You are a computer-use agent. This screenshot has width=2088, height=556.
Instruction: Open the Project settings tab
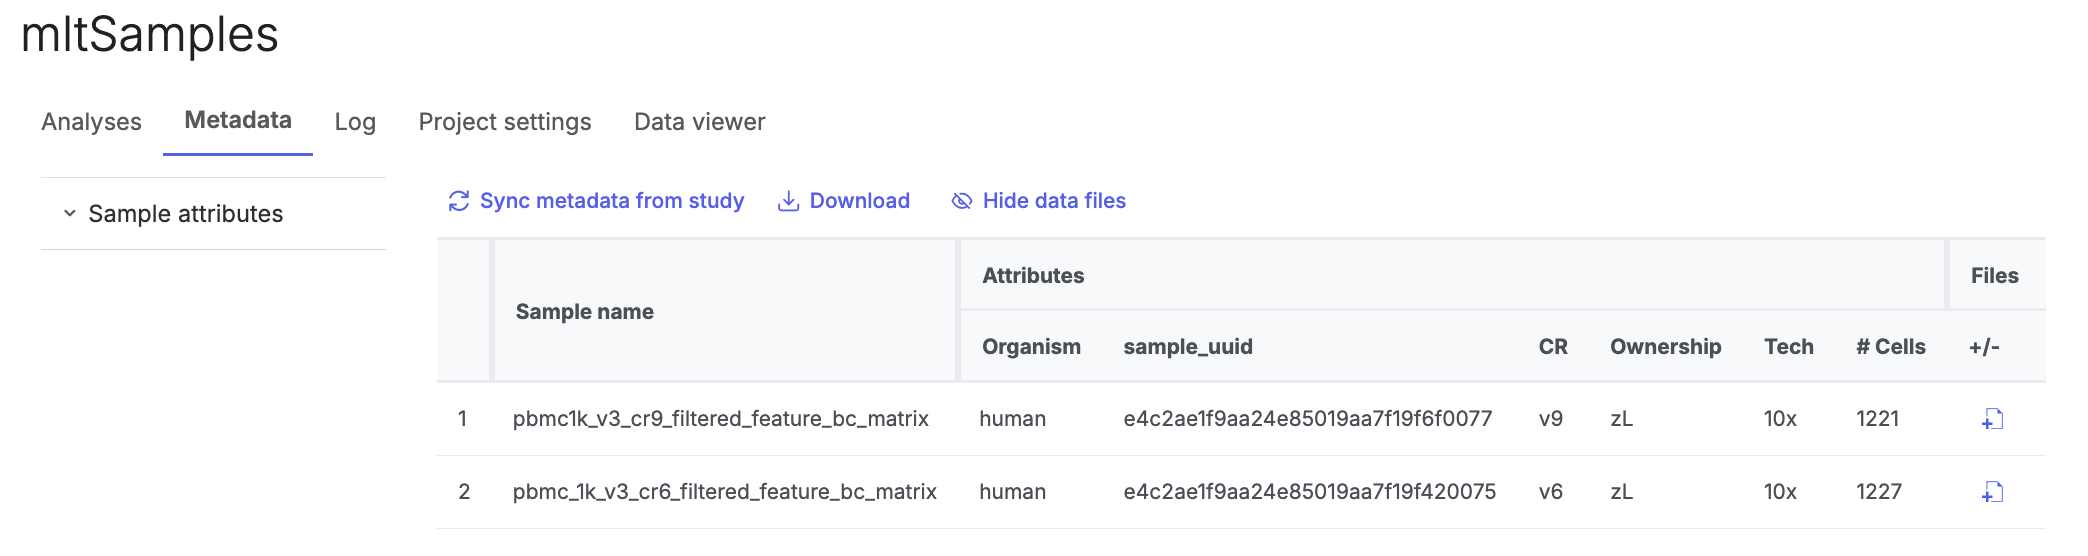coord(505,122)
